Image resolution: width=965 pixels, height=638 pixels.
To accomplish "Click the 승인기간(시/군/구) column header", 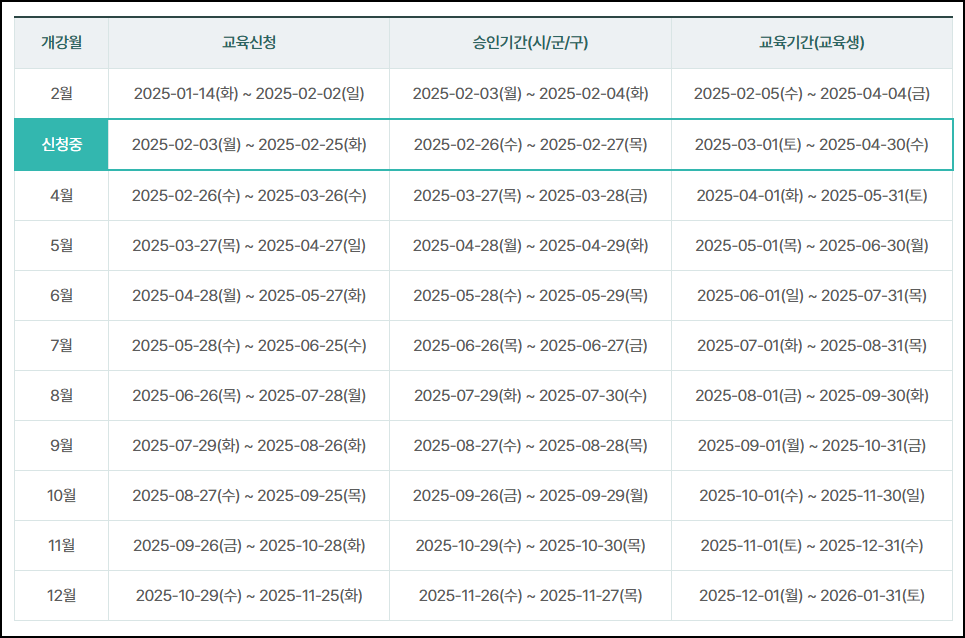I will point(531,42).
